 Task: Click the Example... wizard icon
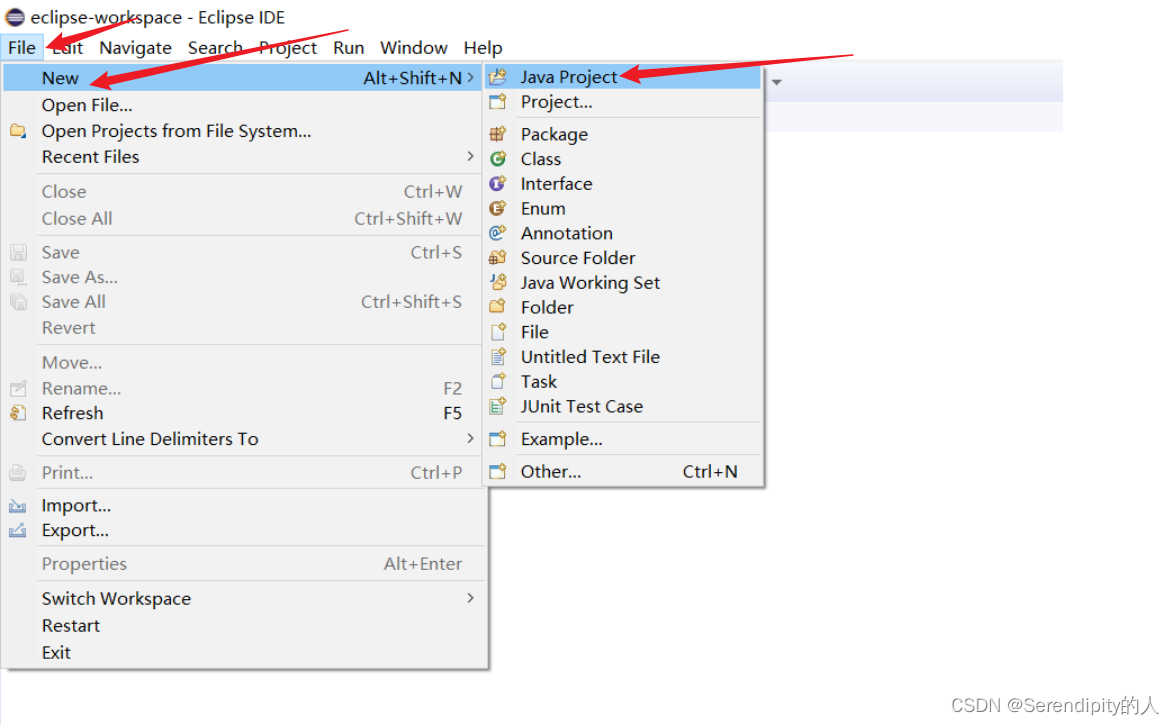click(498, 439)
